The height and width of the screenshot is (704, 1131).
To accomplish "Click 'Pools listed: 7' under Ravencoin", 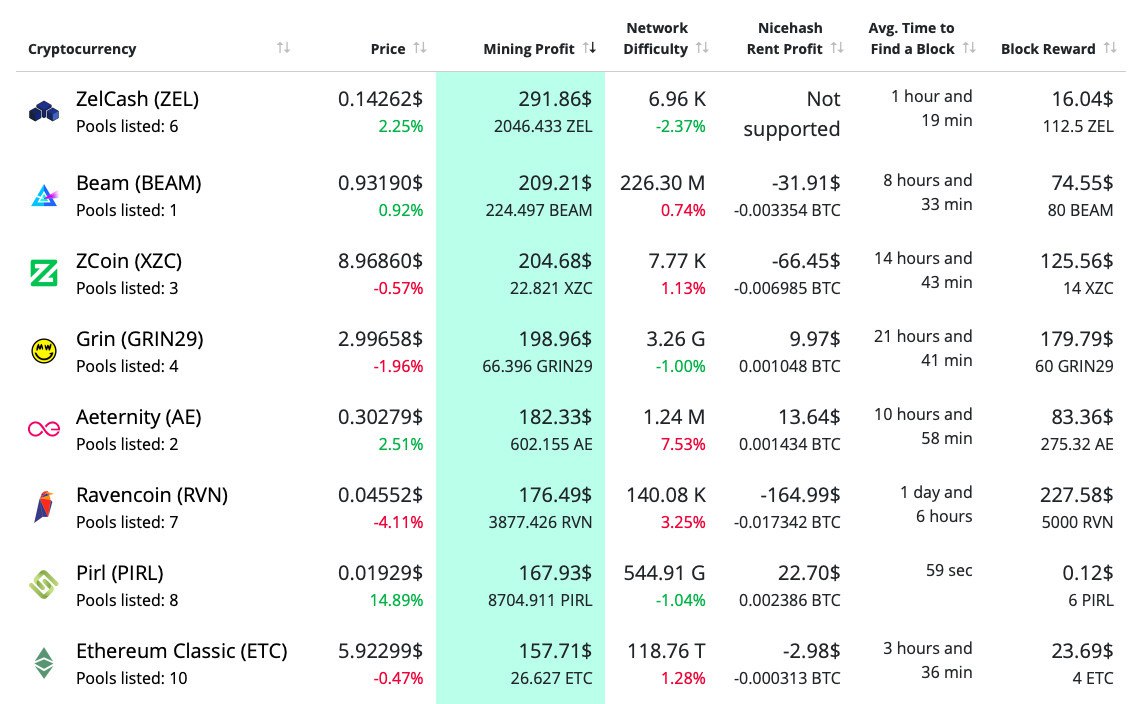I will 127,522.
